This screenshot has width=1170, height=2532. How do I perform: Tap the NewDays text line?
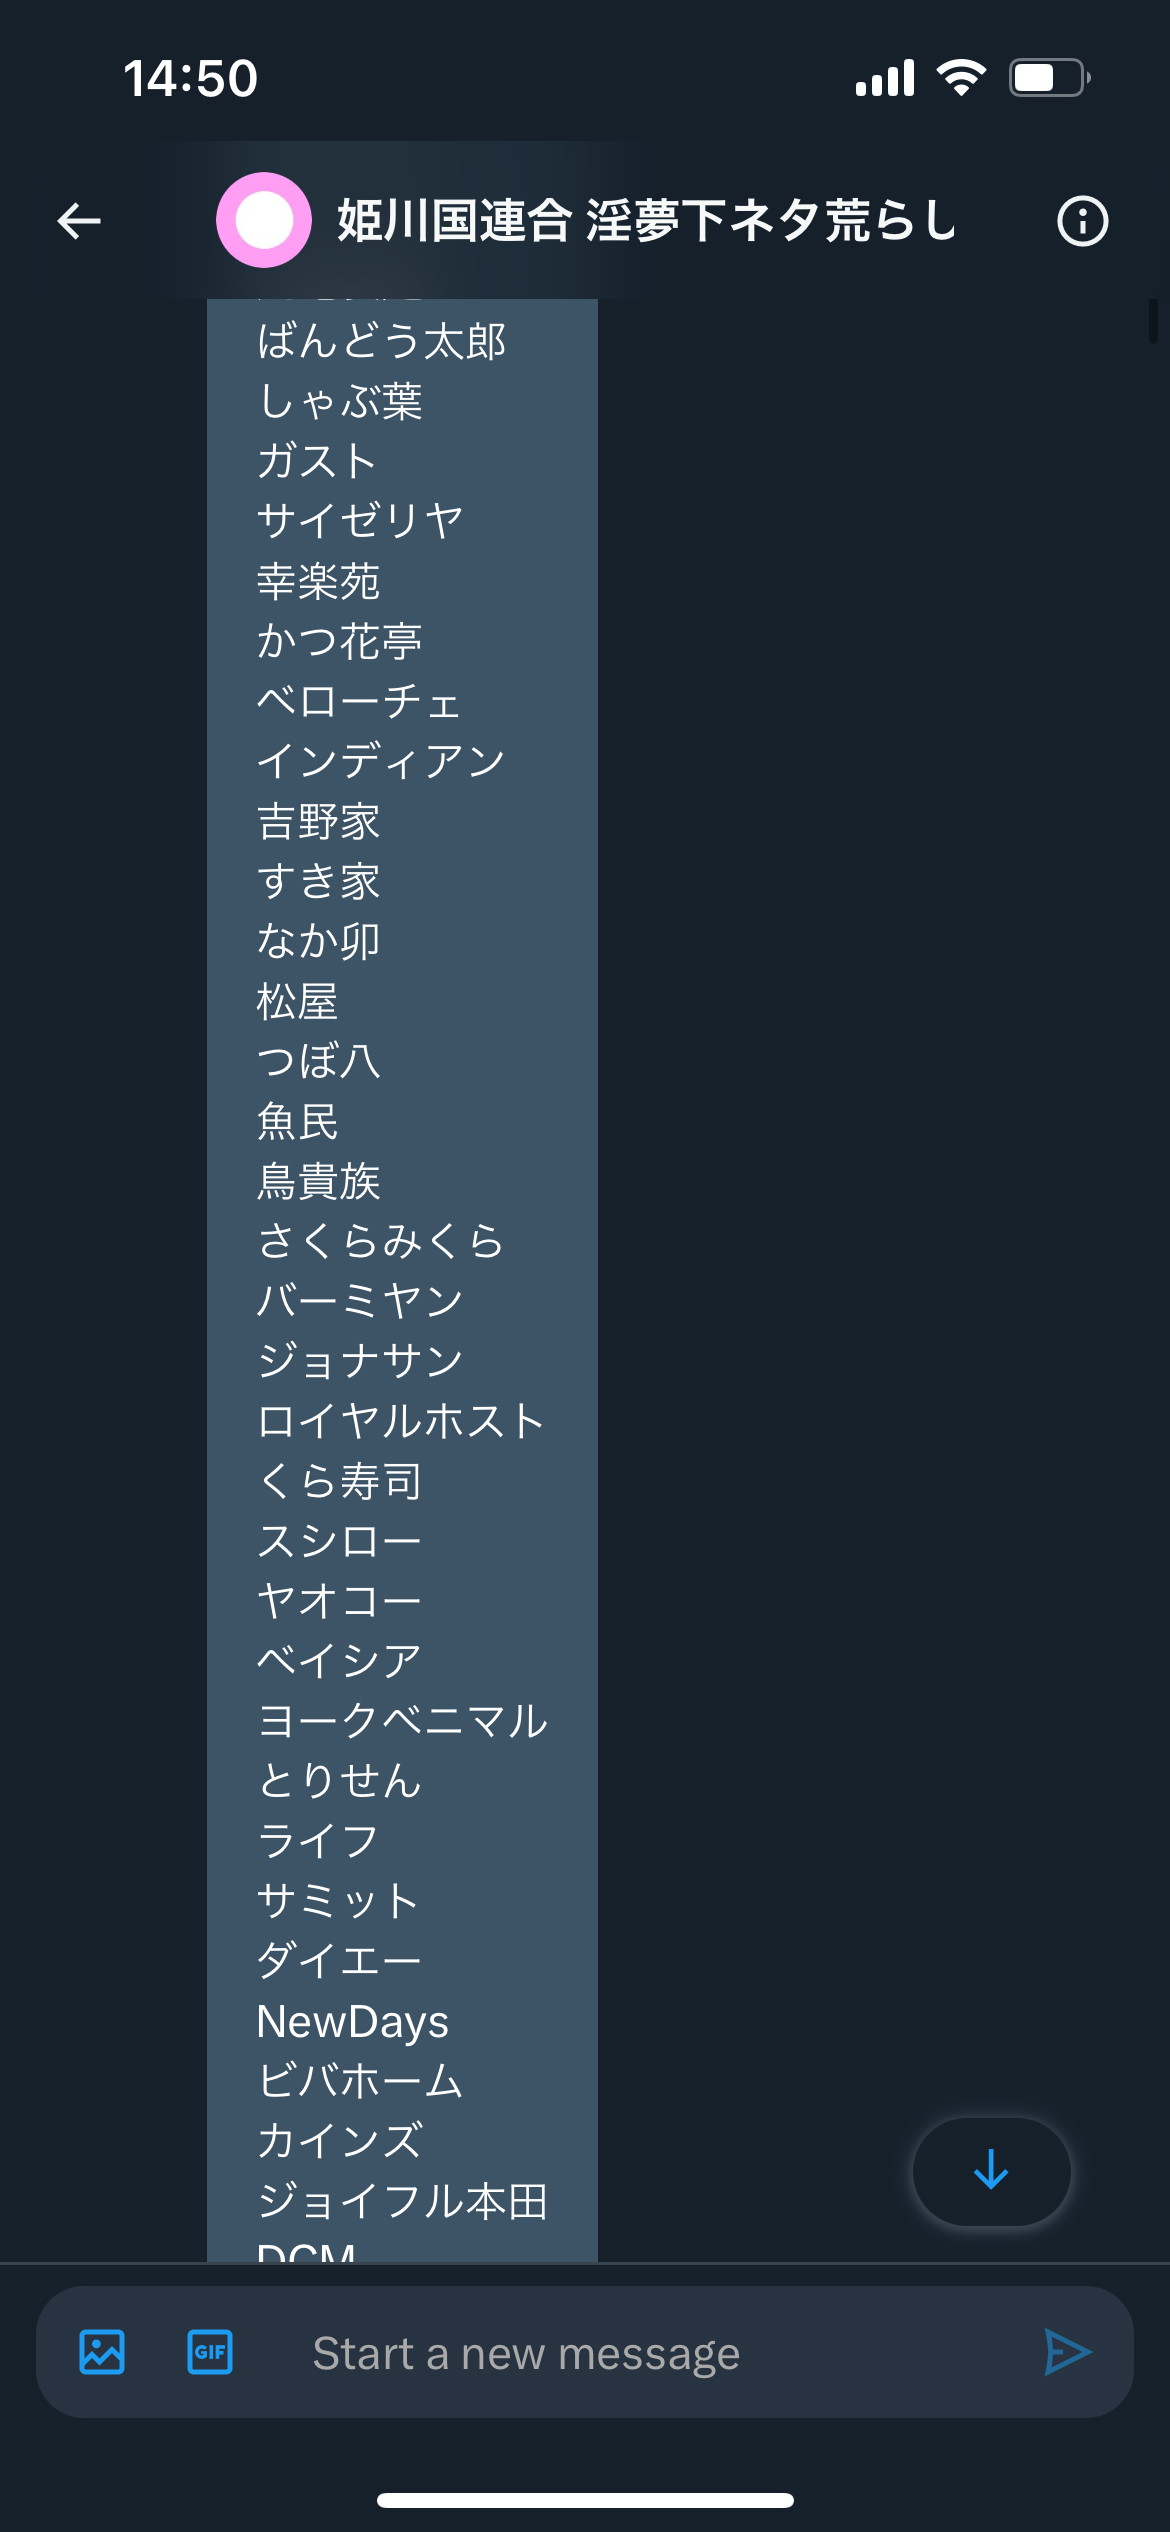tap(353, 2021)
